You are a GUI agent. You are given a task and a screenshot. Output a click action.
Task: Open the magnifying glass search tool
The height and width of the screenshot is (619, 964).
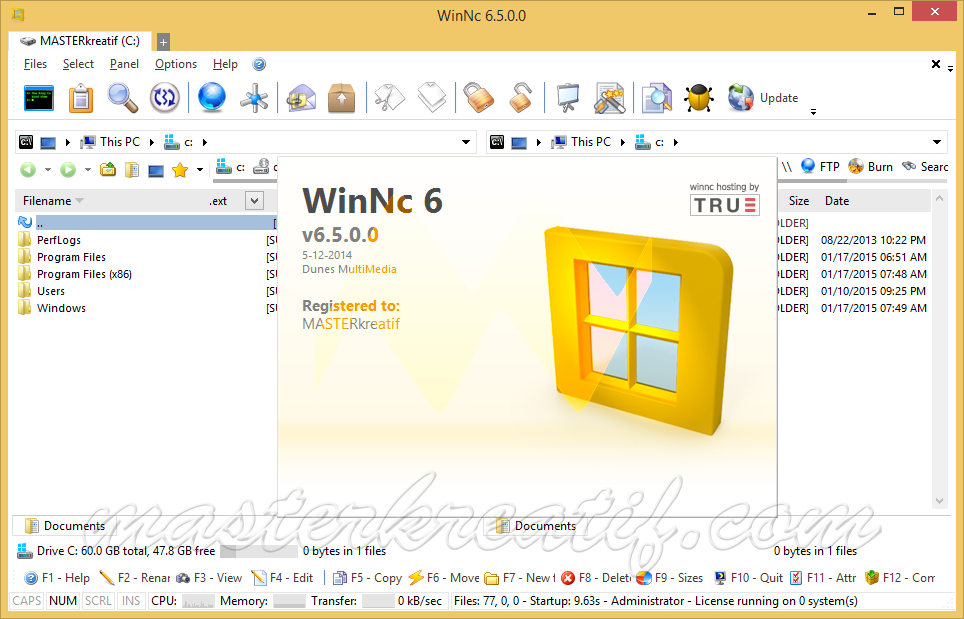point(122,98)
